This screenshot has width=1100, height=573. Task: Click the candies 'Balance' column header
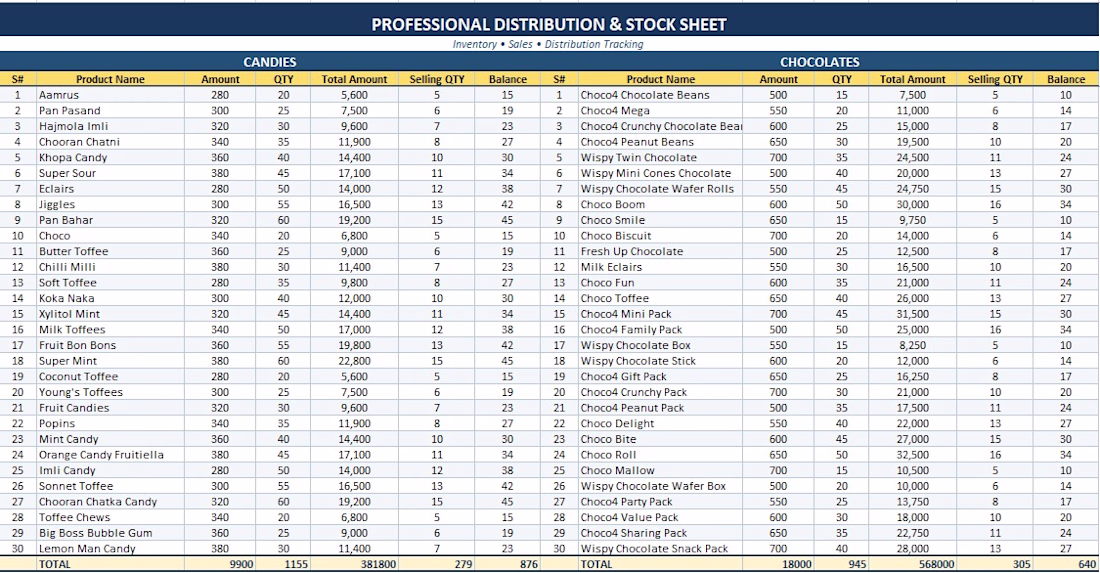coord(507,79)
